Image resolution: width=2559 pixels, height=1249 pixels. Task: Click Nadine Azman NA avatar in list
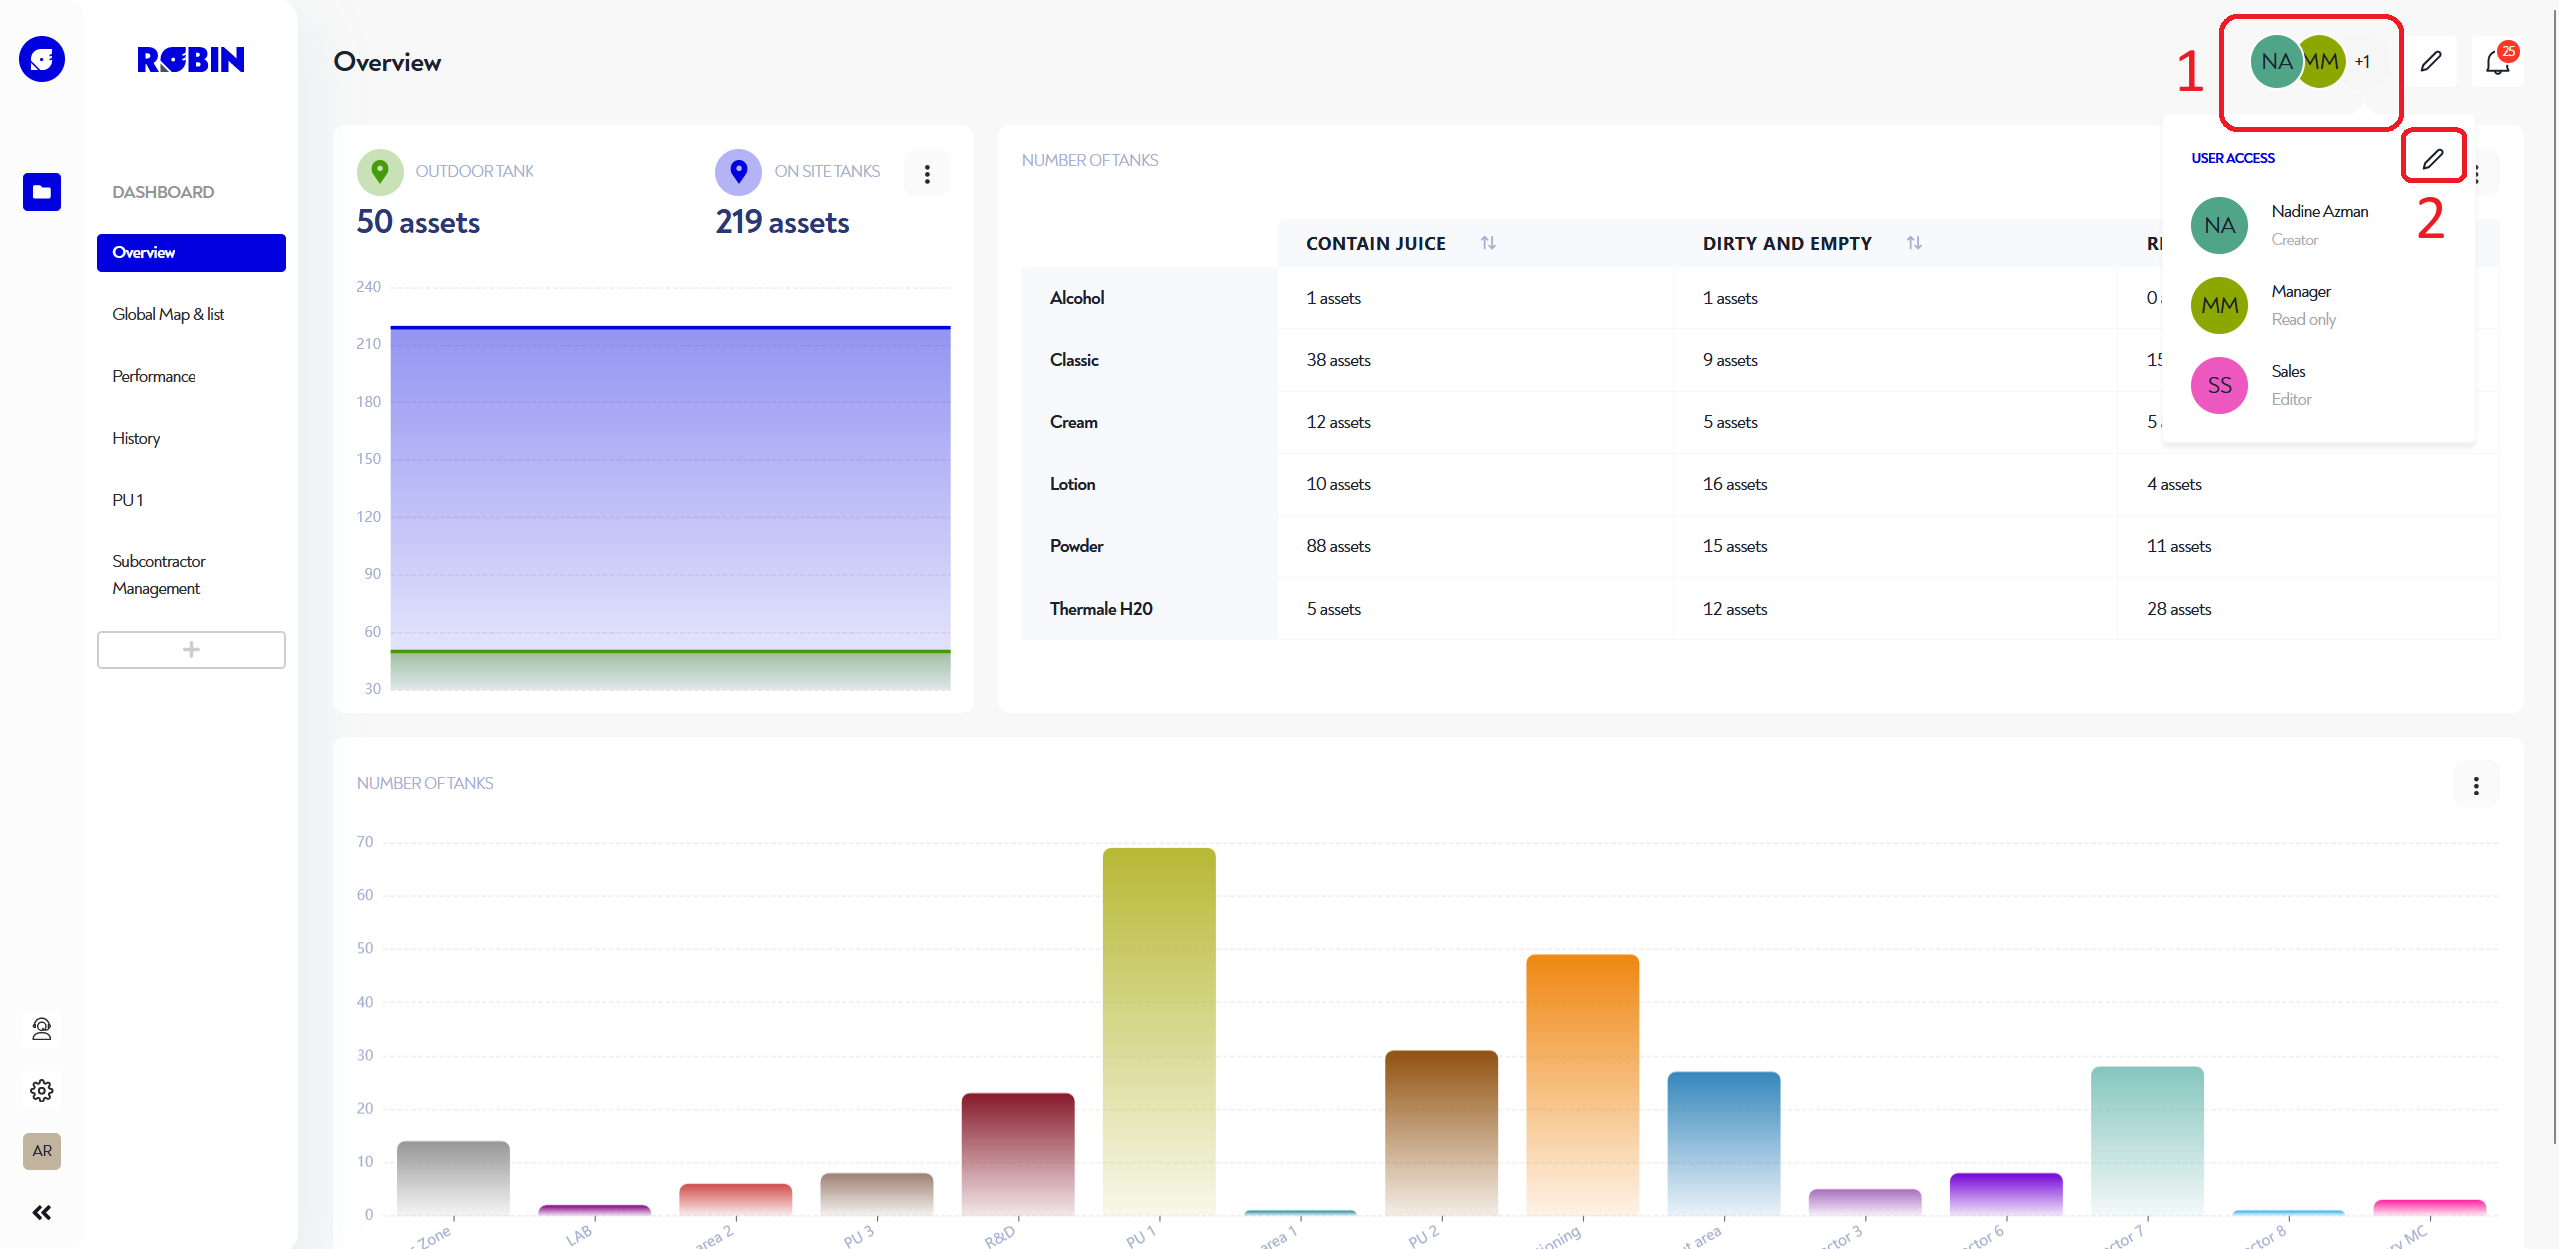point(2219,225)
